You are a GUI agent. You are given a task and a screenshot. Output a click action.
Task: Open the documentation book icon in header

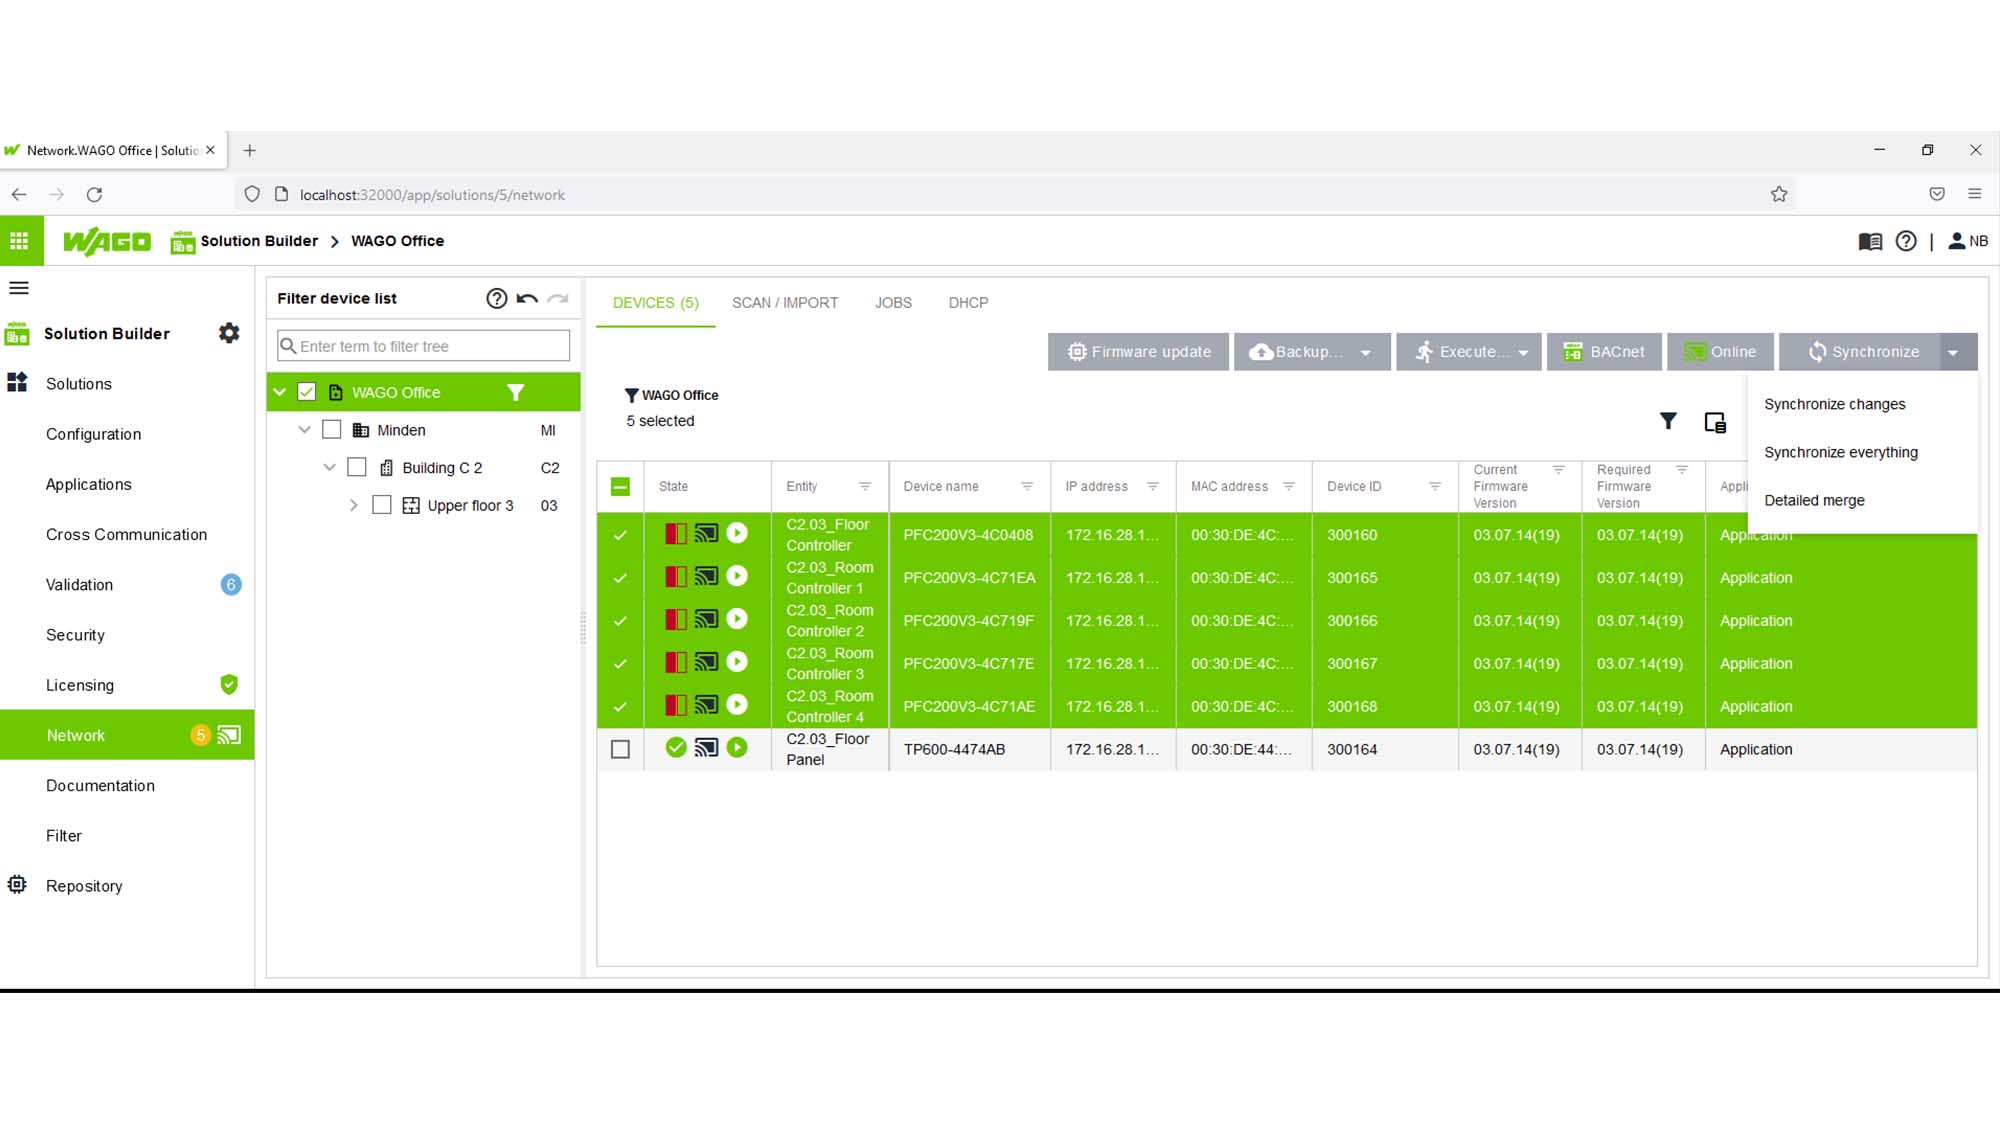(1870, 241)
